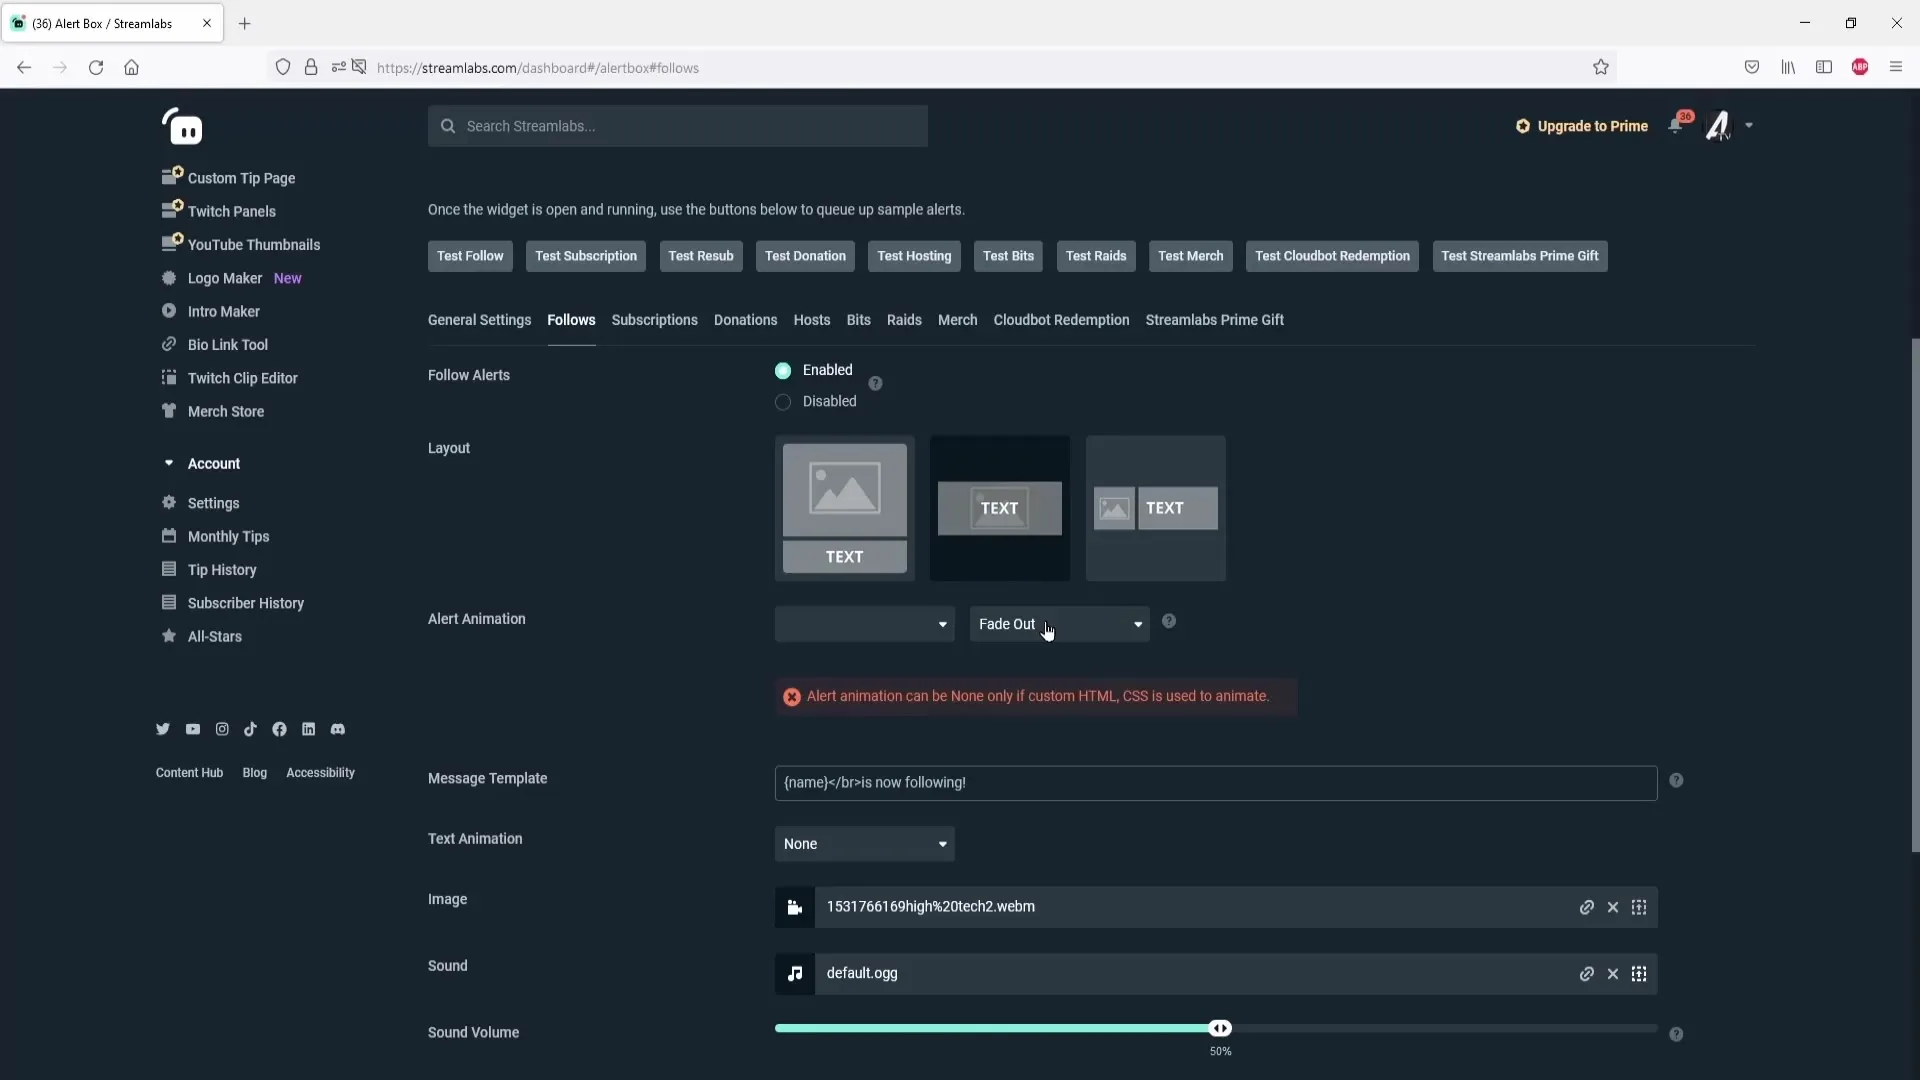Viewport: 1920px width, 1080px height.
Task: Open the profile dropdown arrow
Action: [1749, 126]
